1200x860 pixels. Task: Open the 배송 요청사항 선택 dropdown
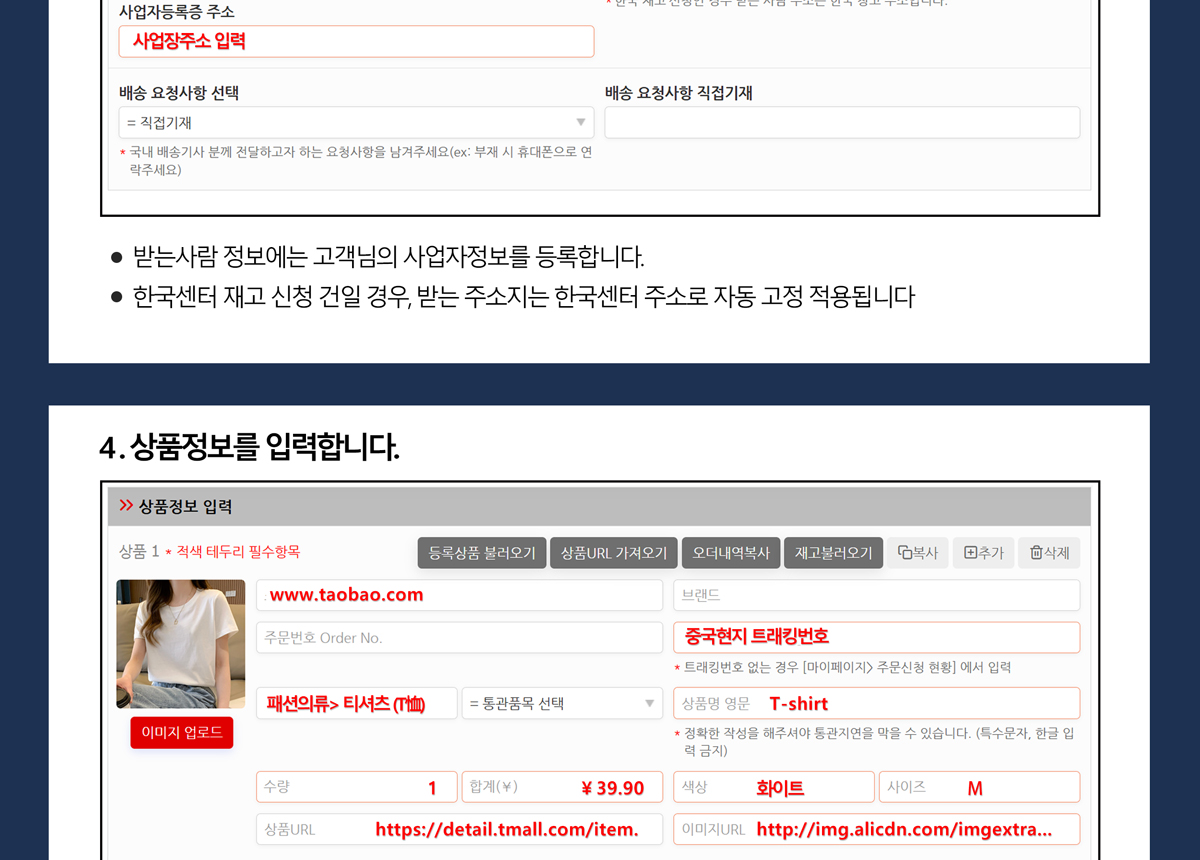point(356,122)
